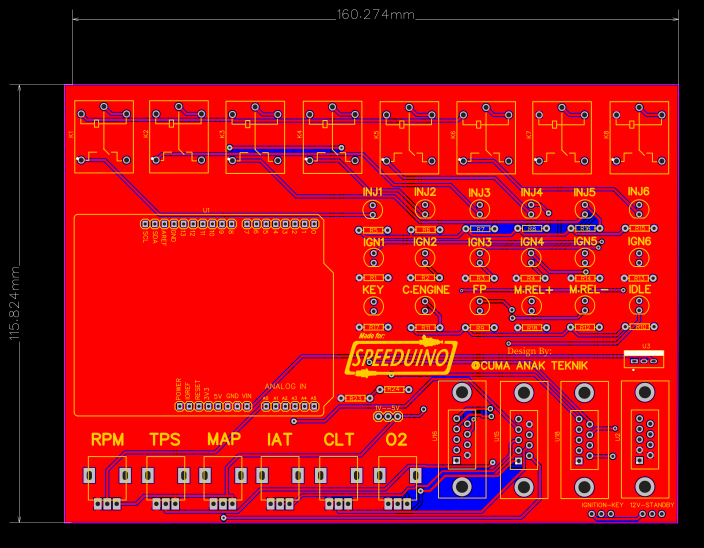Click the IGN3 LED component
Viewport: 704px width, 548px height.
pos(479,259)
